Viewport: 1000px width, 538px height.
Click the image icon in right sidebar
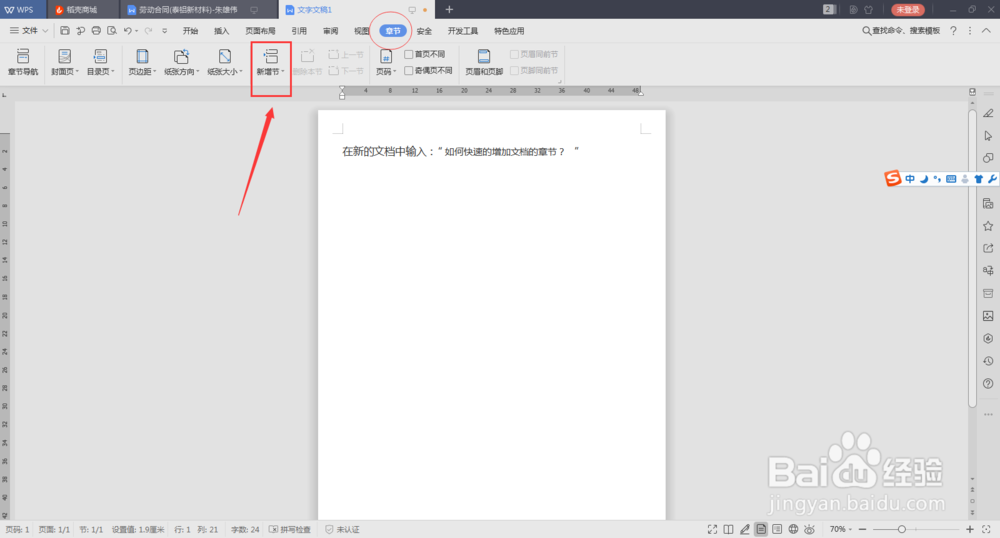click(x=988, y=316)
